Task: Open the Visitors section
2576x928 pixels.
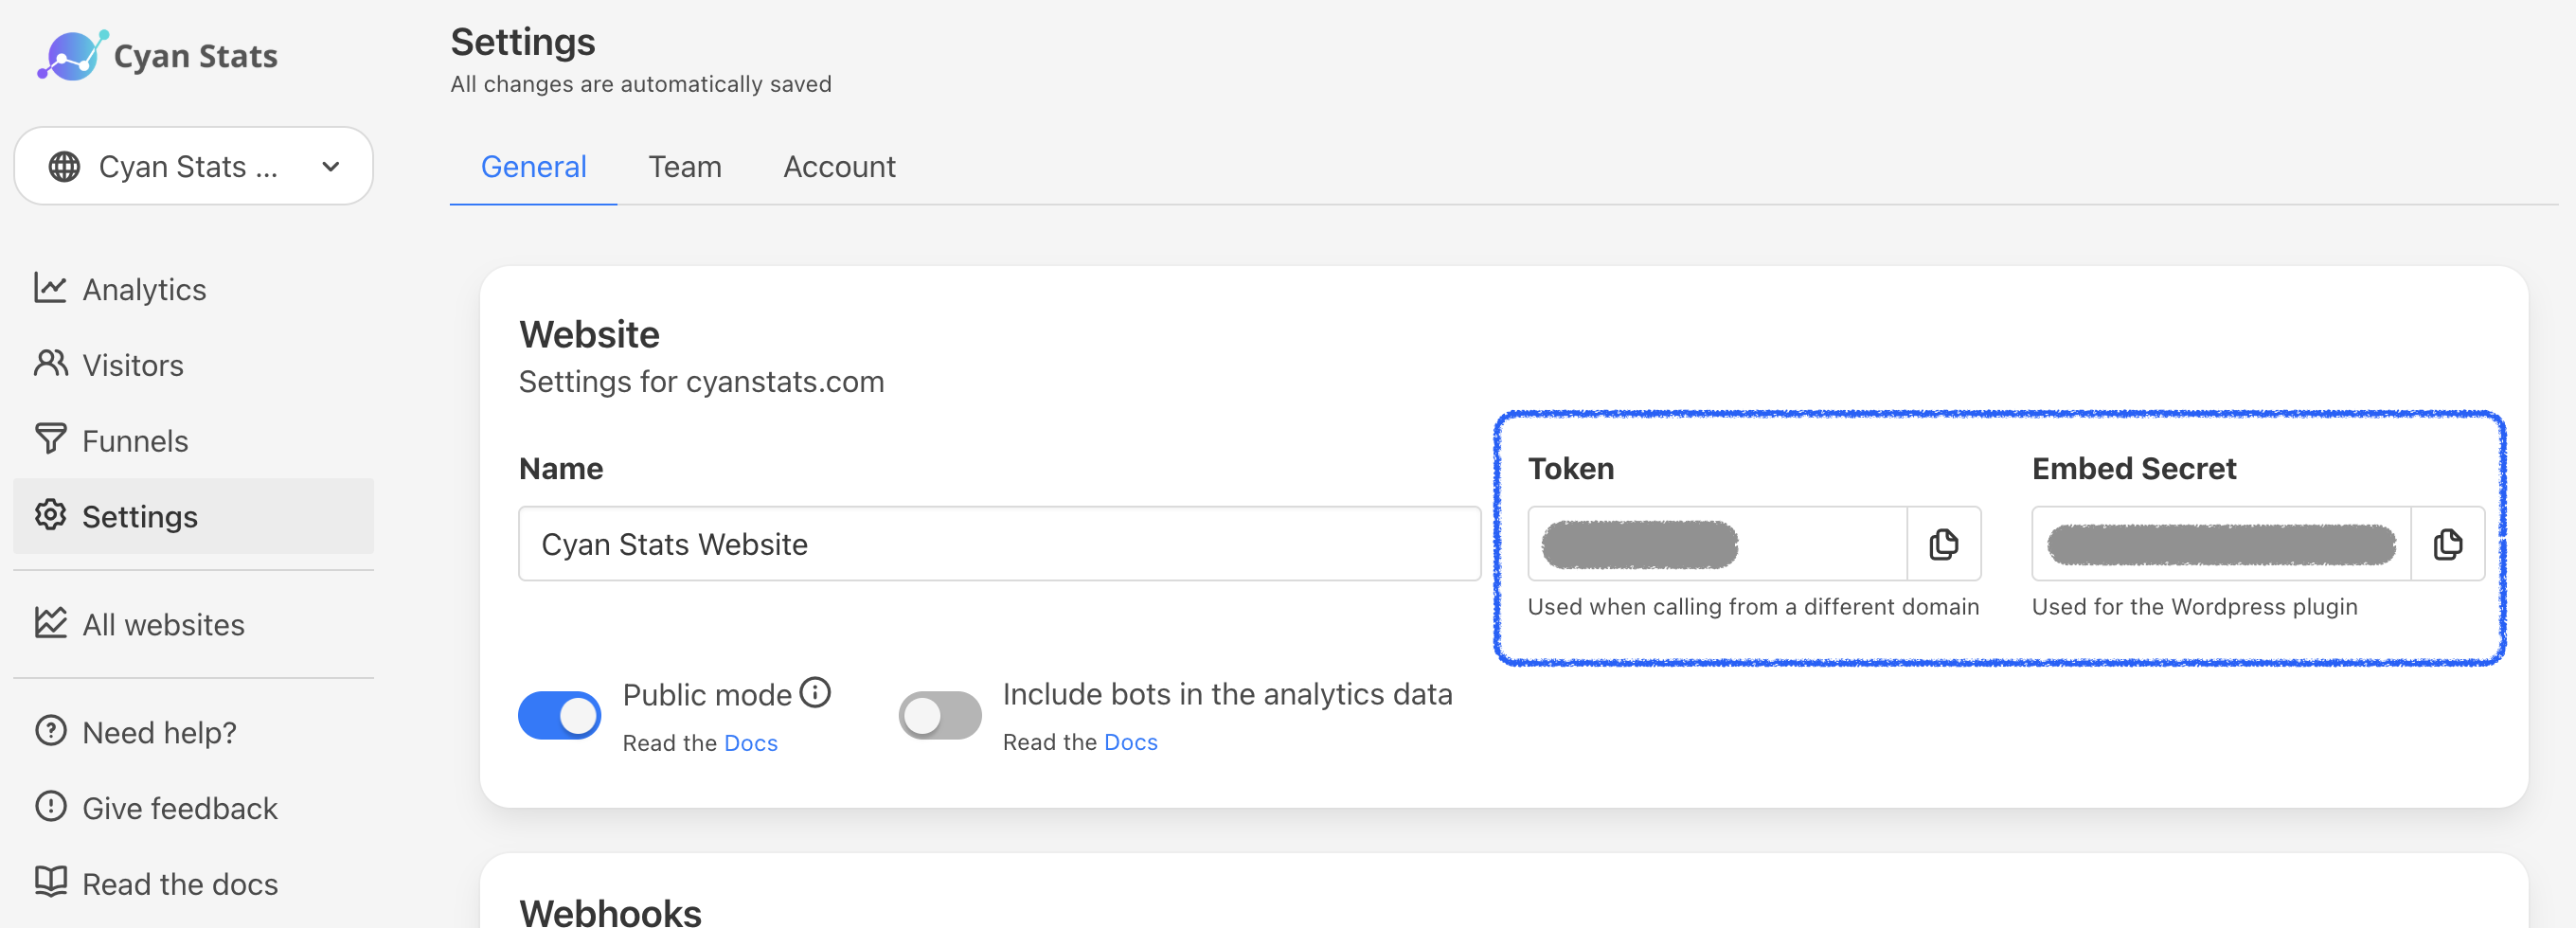Action: pos(132,364)
